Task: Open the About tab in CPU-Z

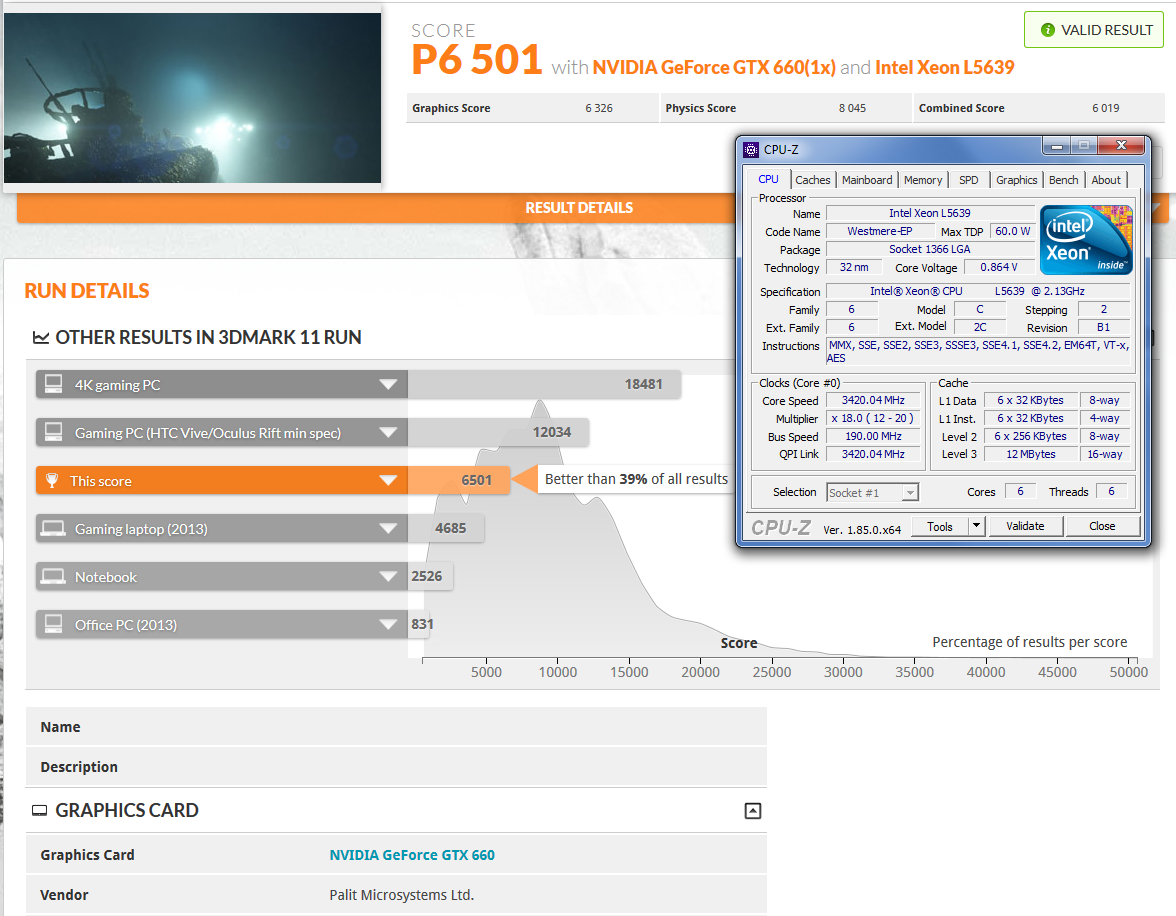Action: (x=1106, y=180)
